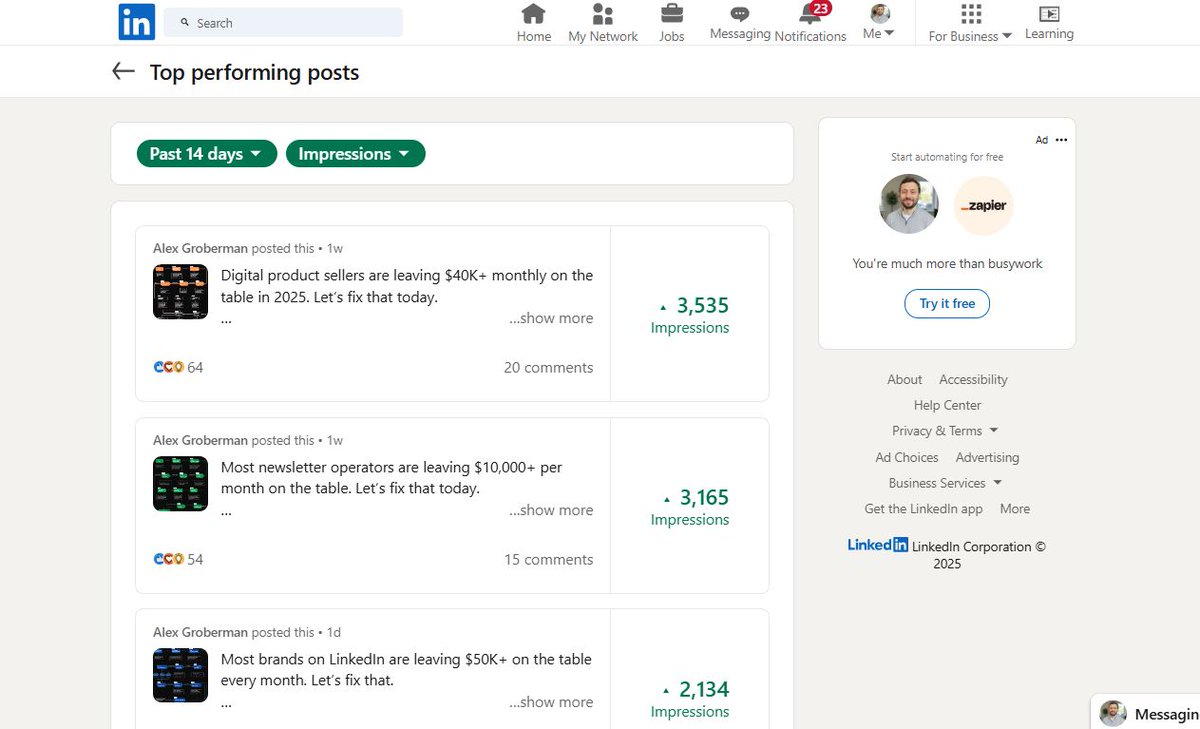The height and width of the screenshot is (729, 1200).
Task: Go back using the left arrow
Action: (123, 71)
